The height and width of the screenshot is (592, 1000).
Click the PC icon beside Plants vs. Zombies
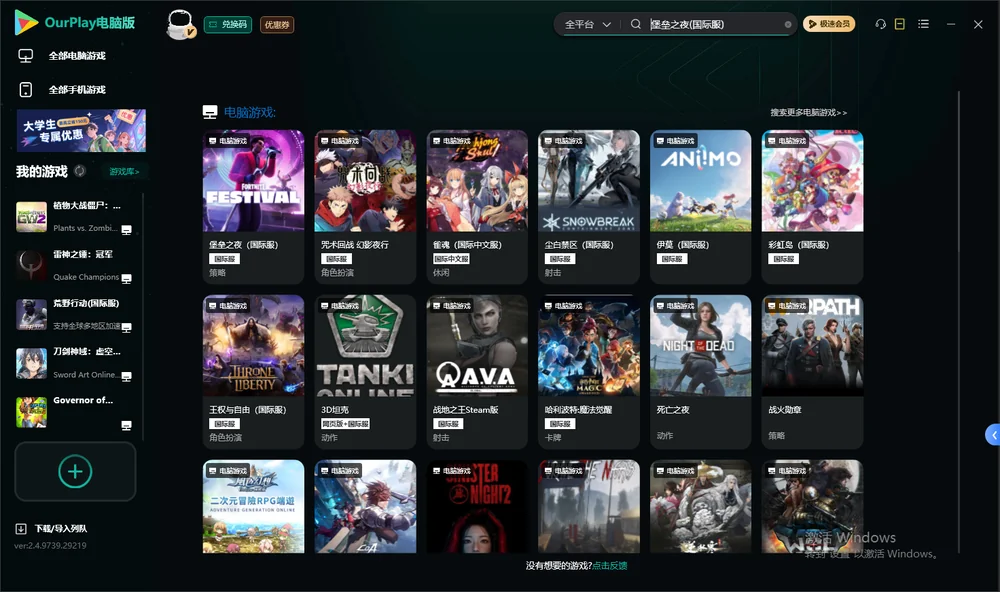point(126,230)
